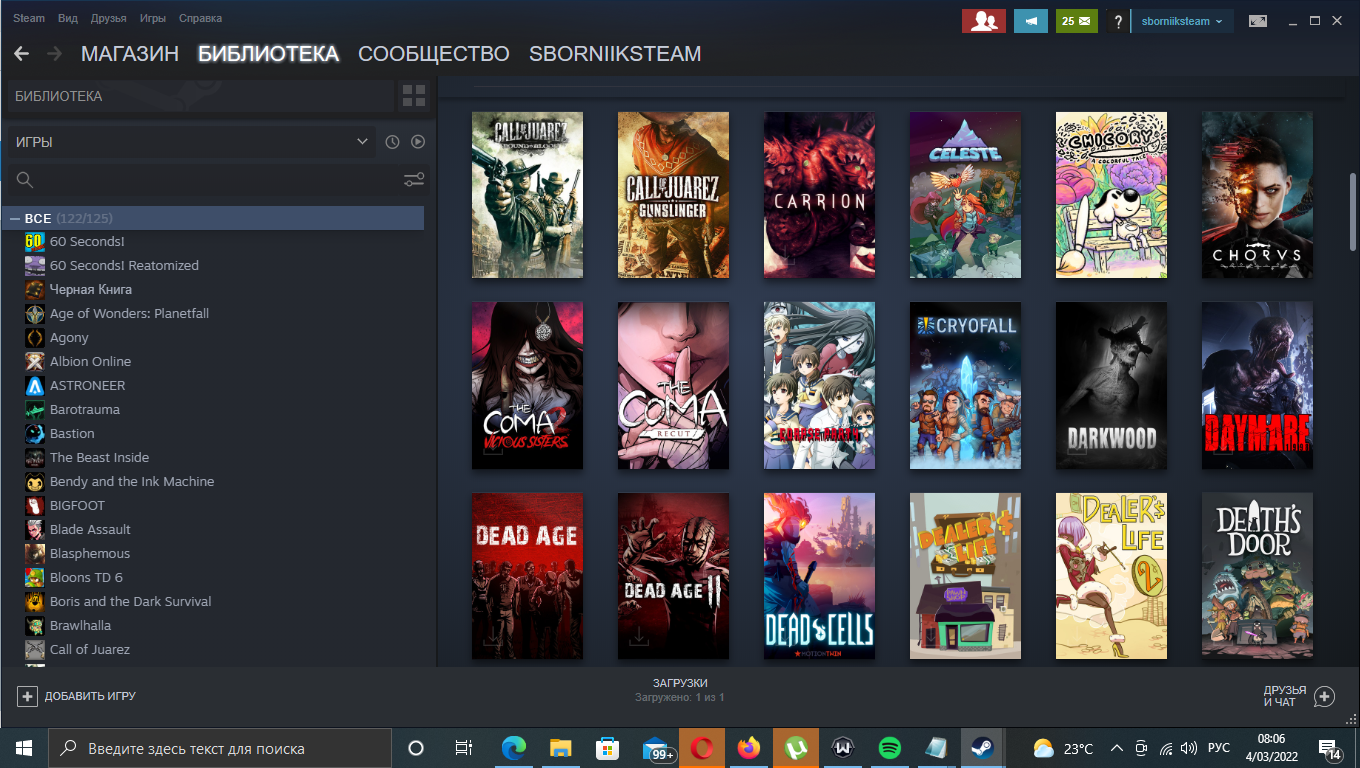Click the friends icon in top bar
Image resolution: width=1360 pixels, height=768 pixels.
983,21
